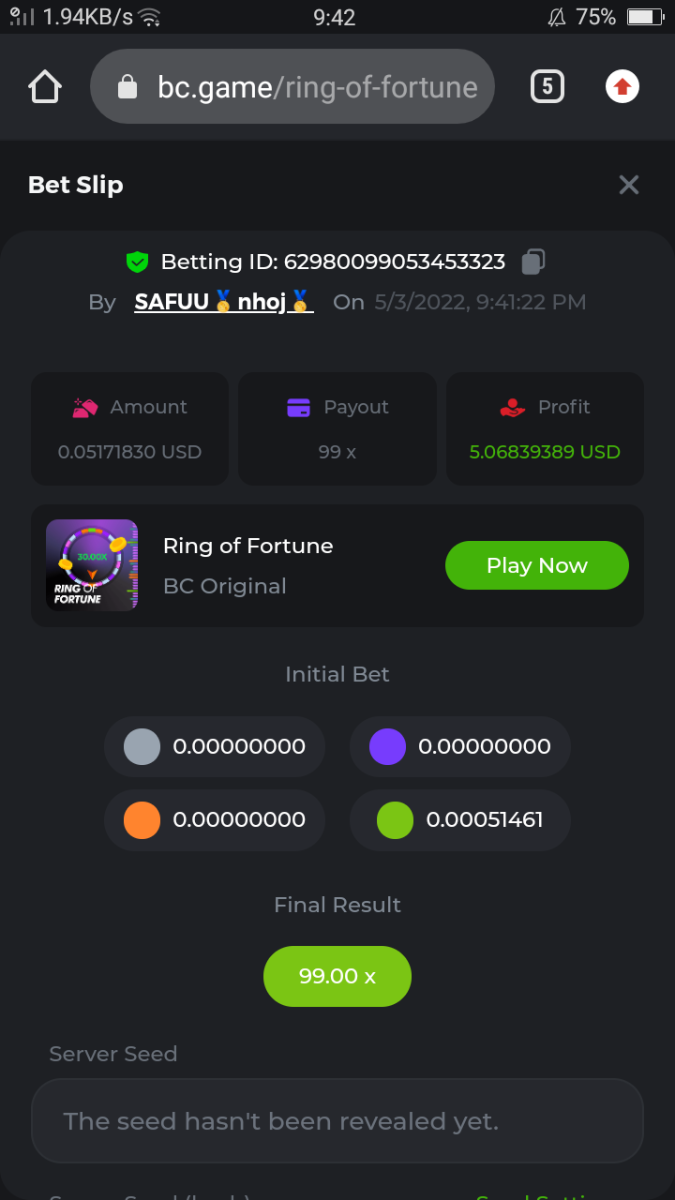Open the Ring of Fortune game thumbnail
The height and width of the screenshot is (1200, 675).
92,565
